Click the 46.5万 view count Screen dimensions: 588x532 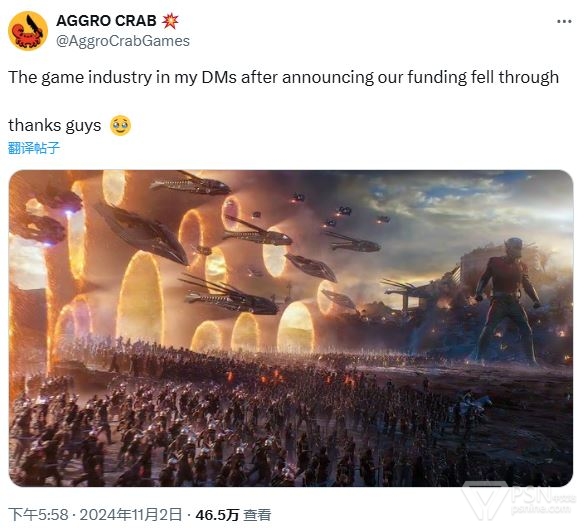click(x=217, y=515)
